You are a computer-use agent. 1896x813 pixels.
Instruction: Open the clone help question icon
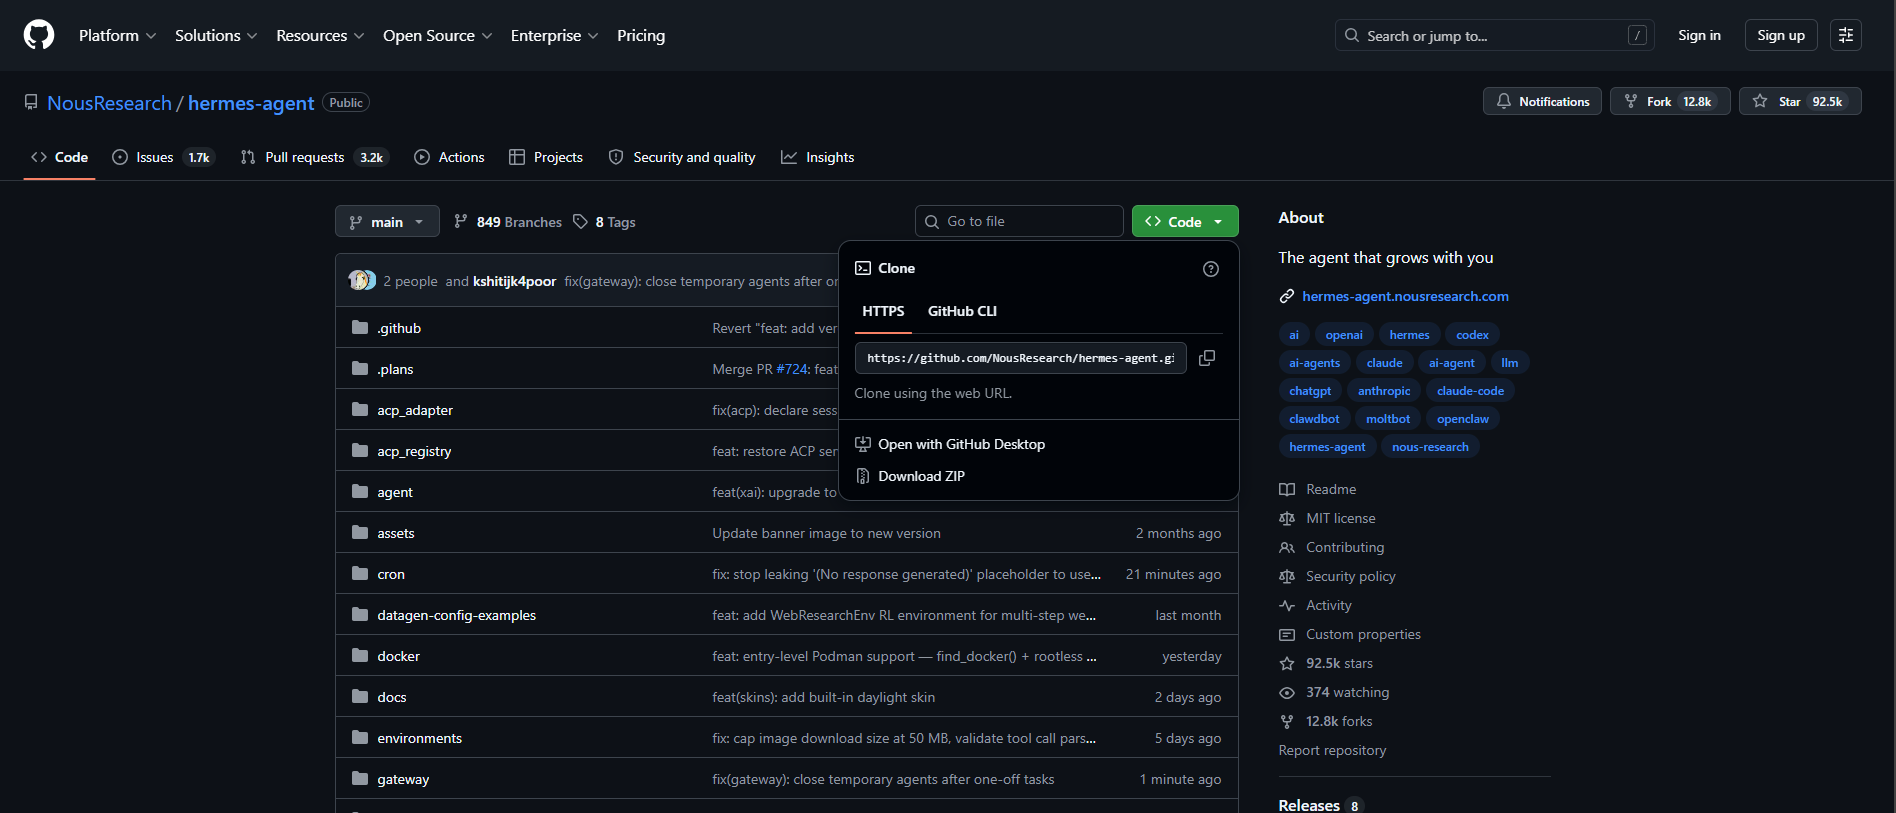(x=1211, y=269)
